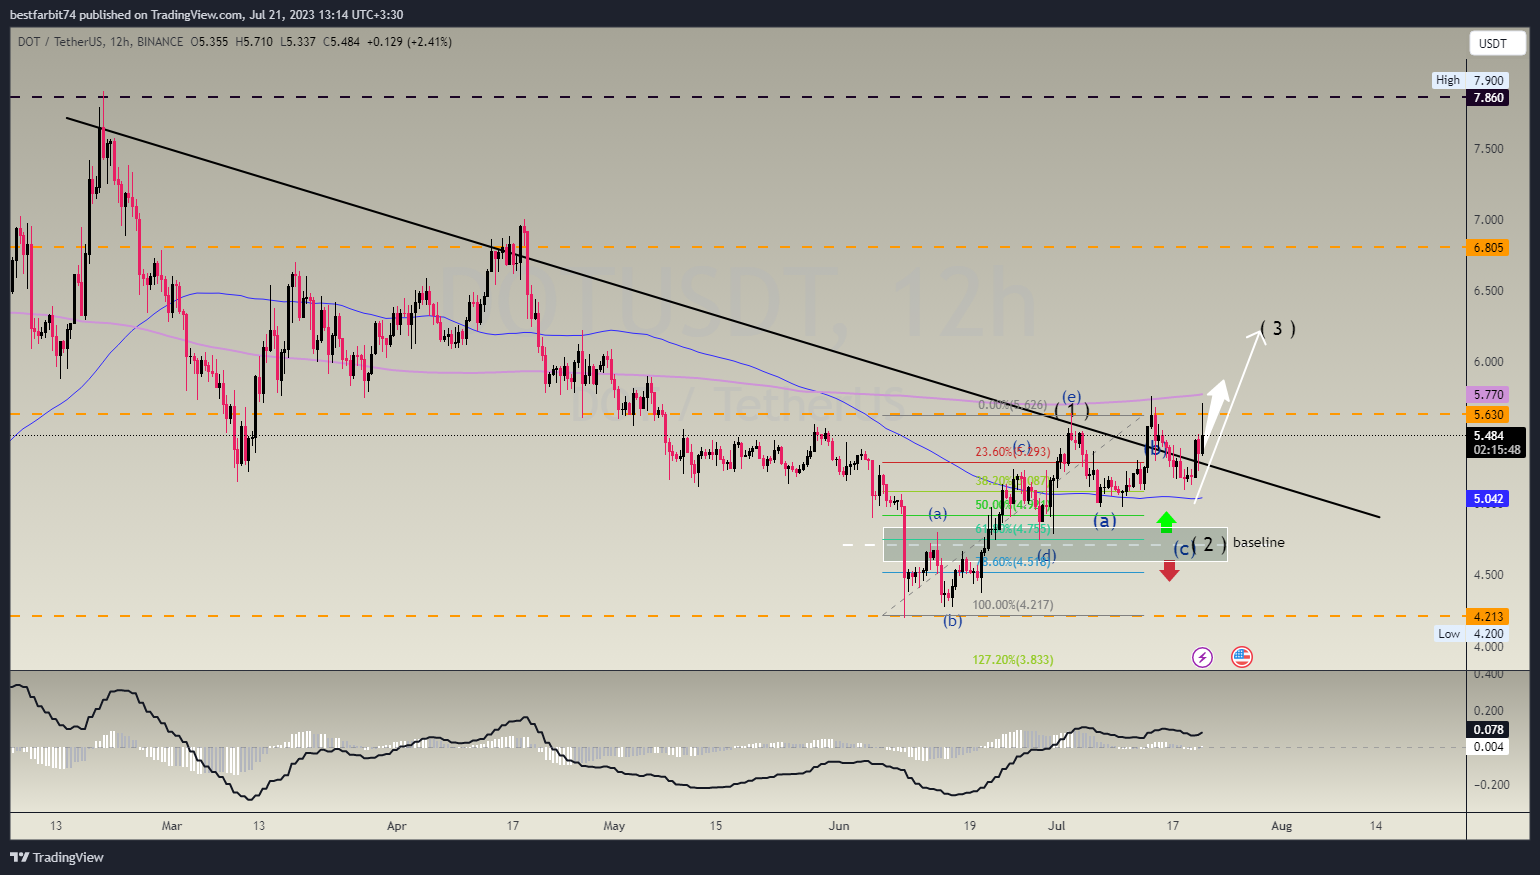Viewport: 1540px width, 875px height.
Task: Click the L5.337 low value
Action: point(298,42)
